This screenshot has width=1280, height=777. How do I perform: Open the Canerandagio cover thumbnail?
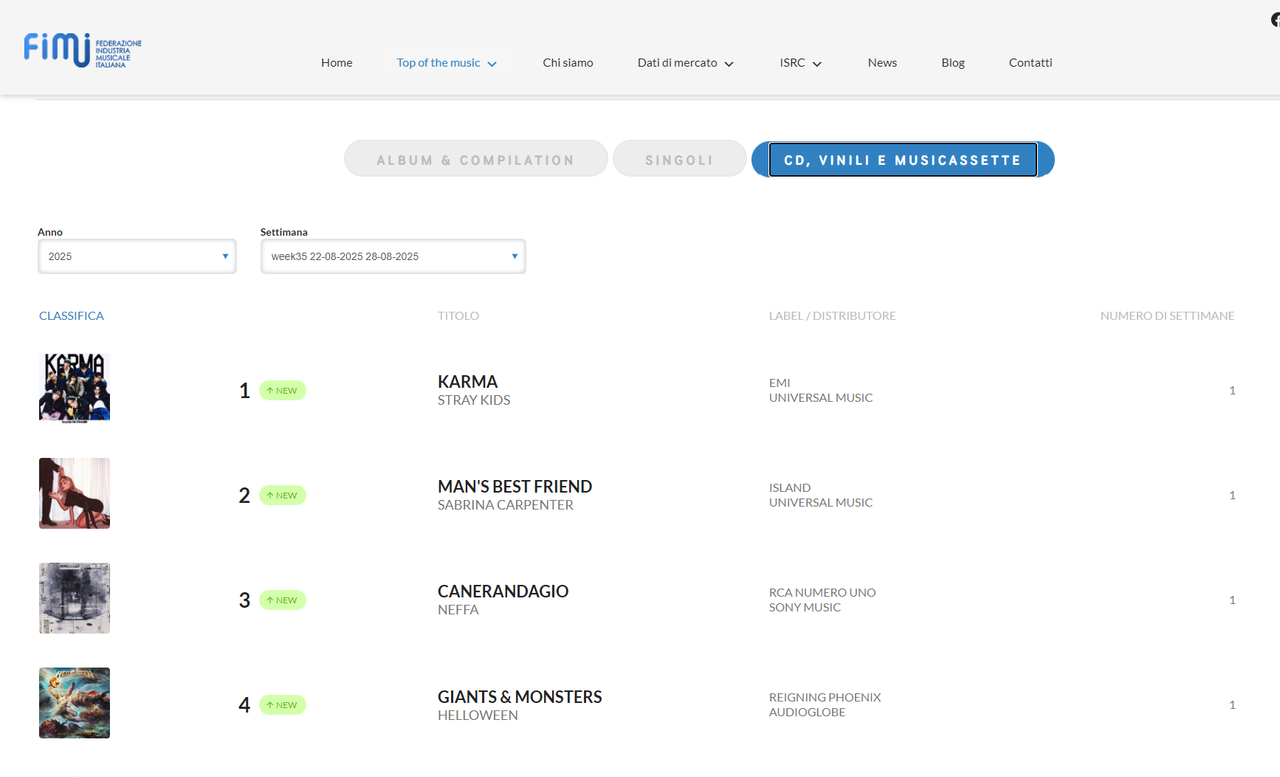coord(74,598)
